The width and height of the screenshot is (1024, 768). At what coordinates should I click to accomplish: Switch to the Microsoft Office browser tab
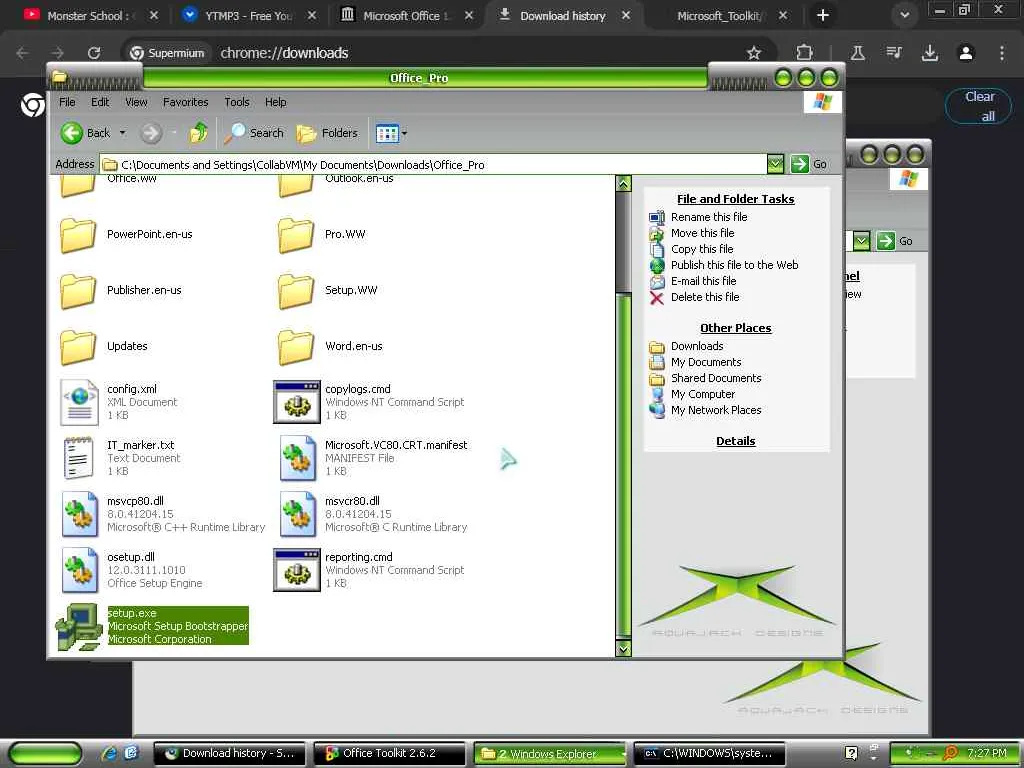coord(405,16)
